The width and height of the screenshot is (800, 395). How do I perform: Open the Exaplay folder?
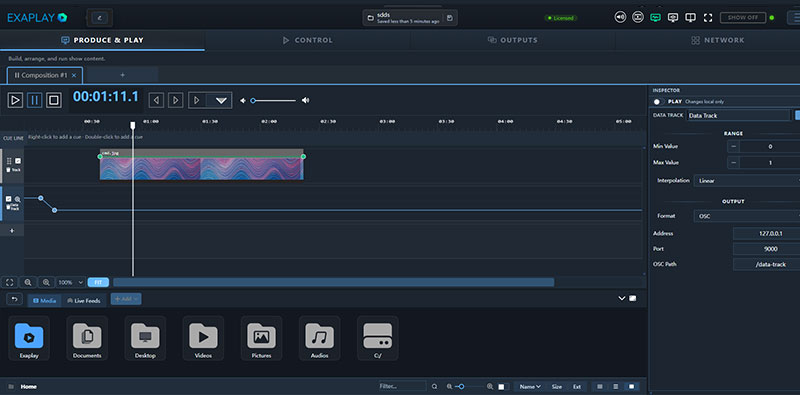29,338
